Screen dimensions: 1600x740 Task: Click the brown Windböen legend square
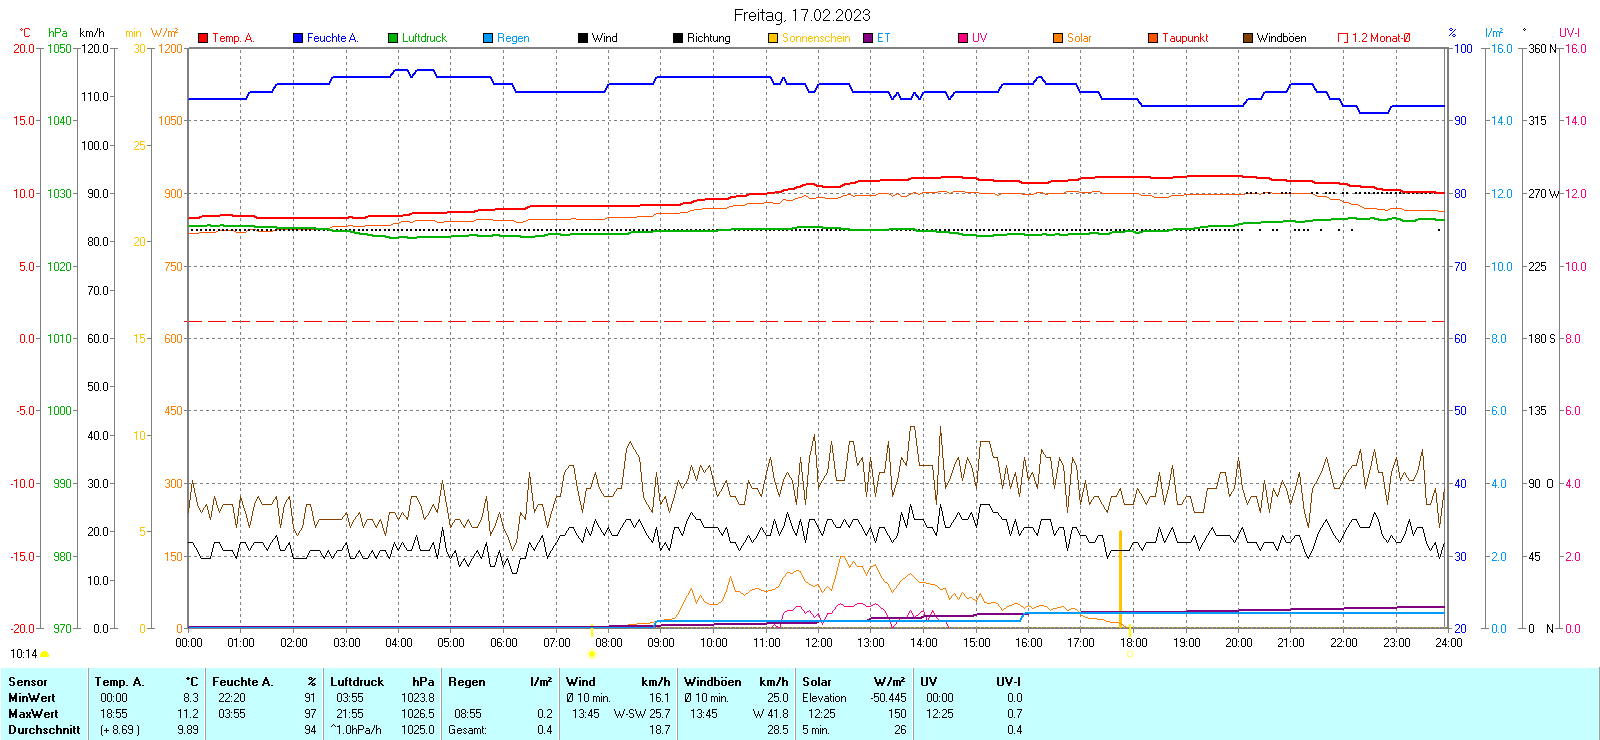coord(1248,38)
